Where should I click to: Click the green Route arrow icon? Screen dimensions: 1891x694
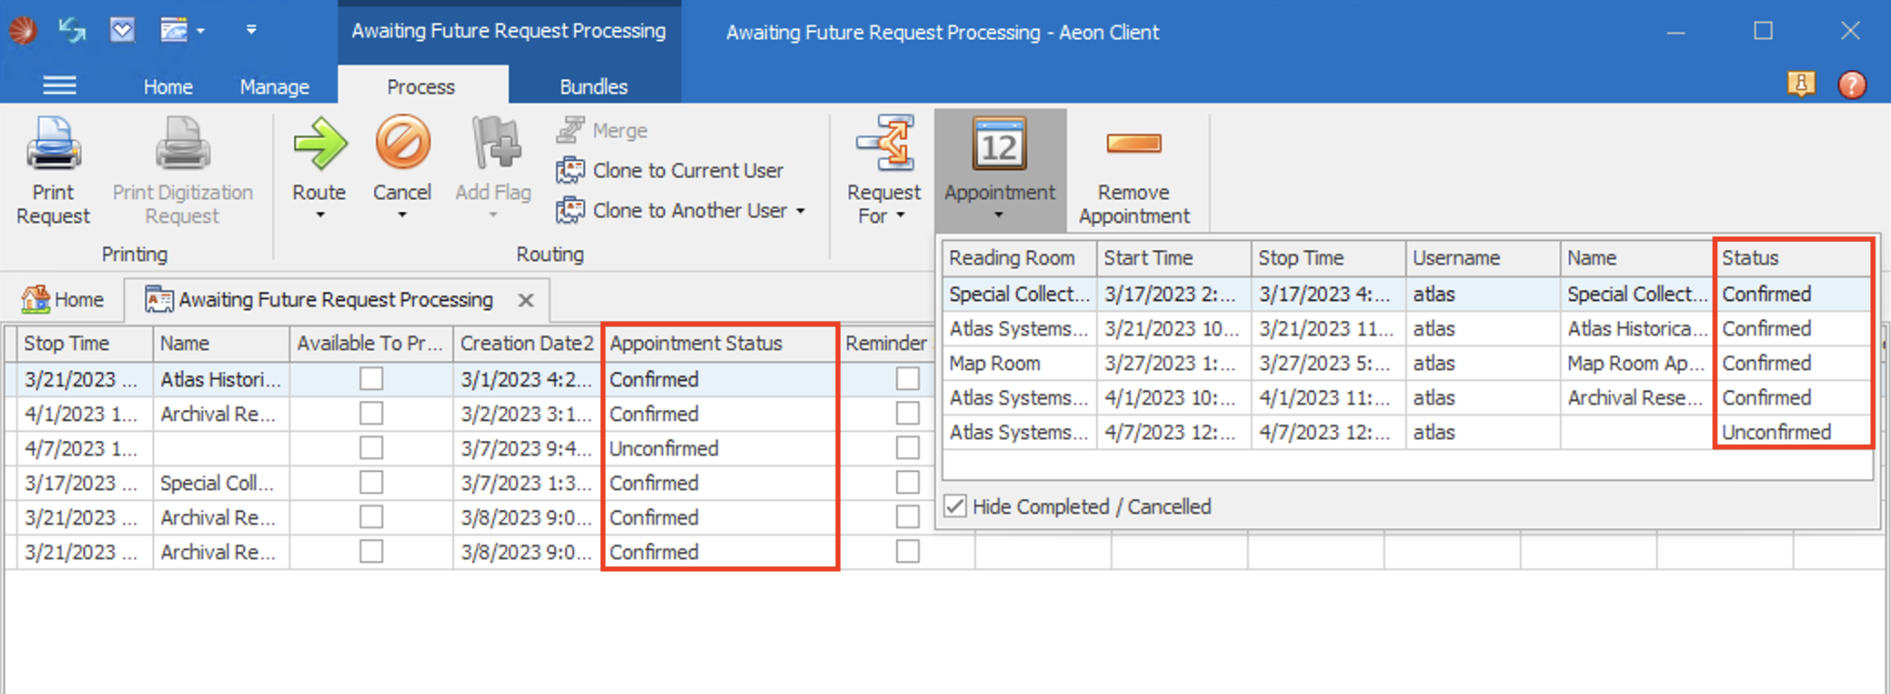(319, 146)
